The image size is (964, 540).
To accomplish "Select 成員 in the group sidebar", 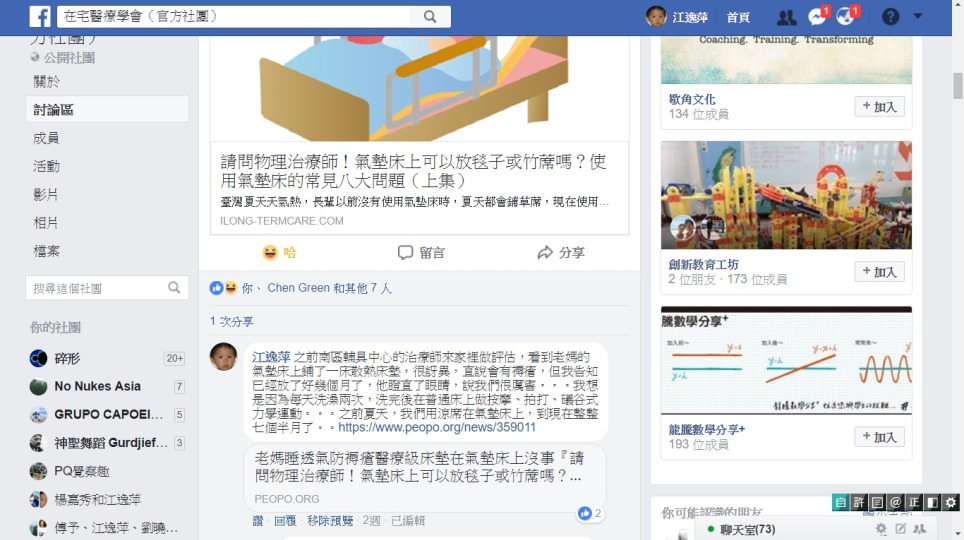I will click(x=46, y=138).
